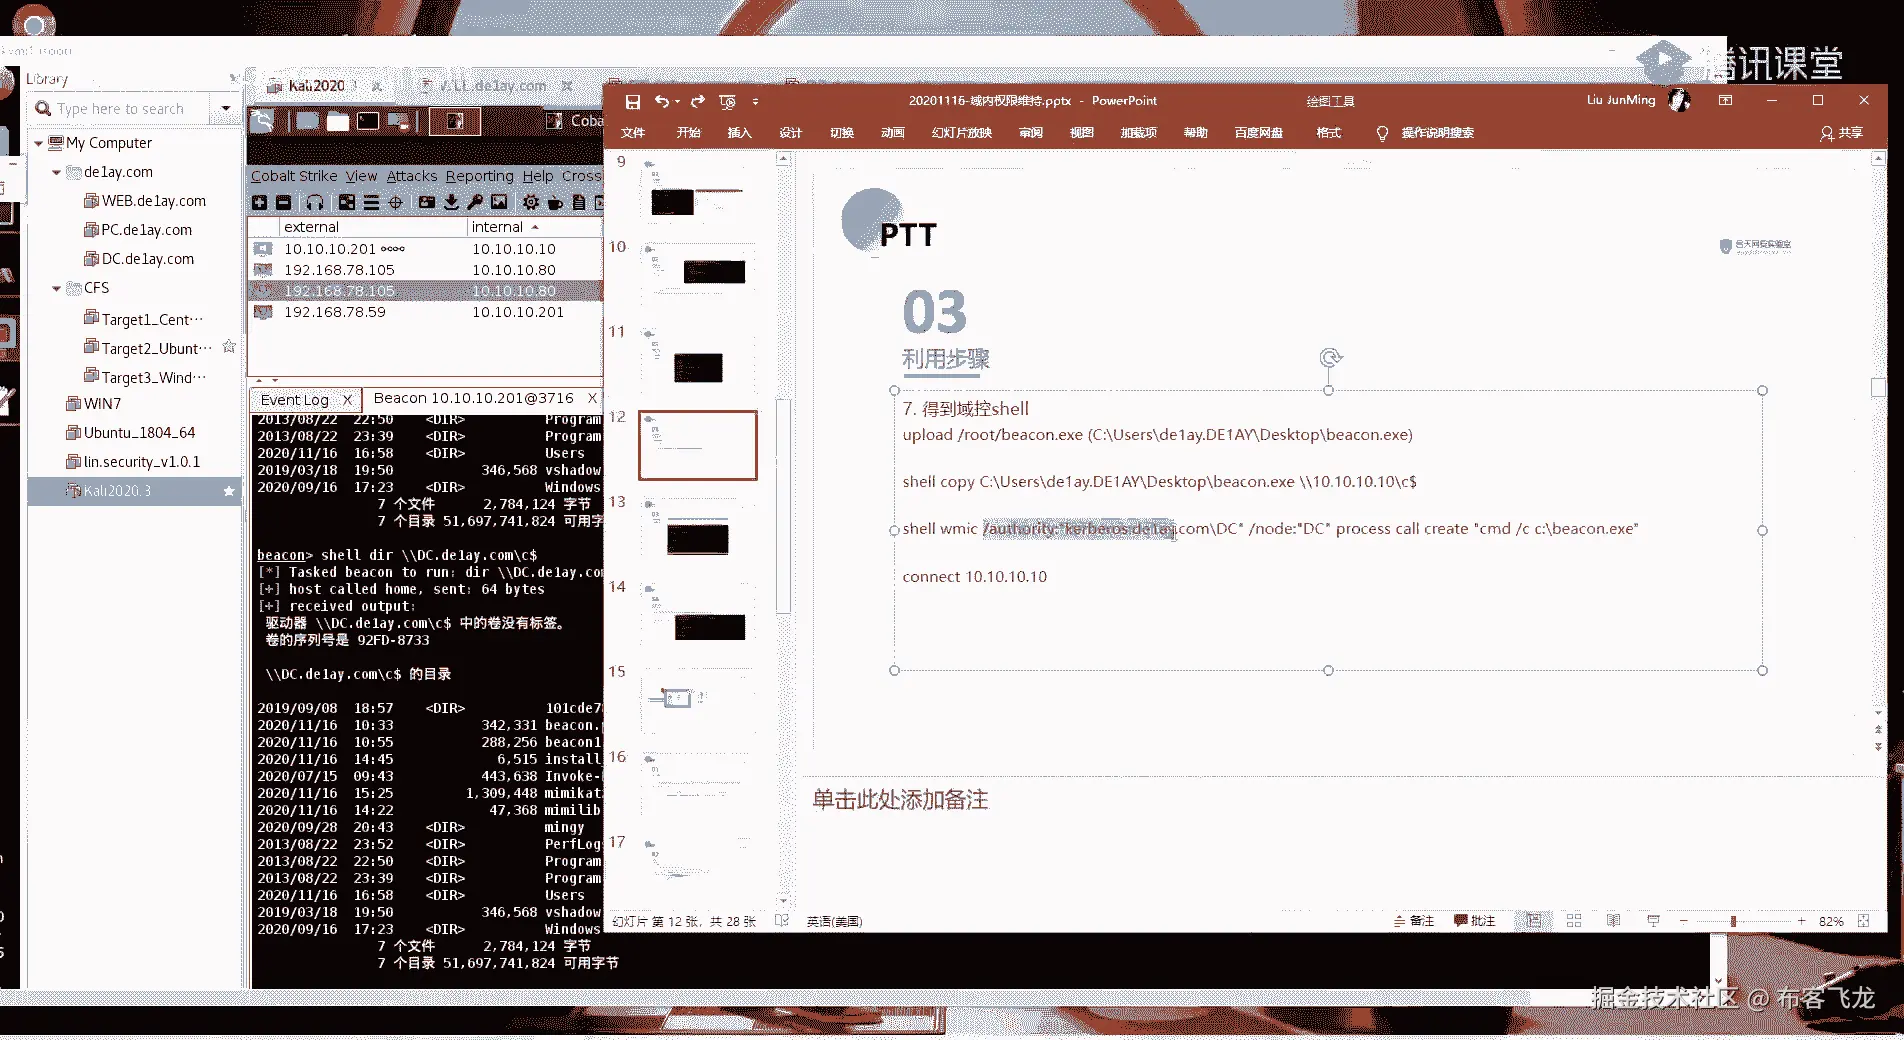Click the configure listeners headphones icon
Image resolution: width=1904 pixels, height=1040 pixels.
point(315,202)
